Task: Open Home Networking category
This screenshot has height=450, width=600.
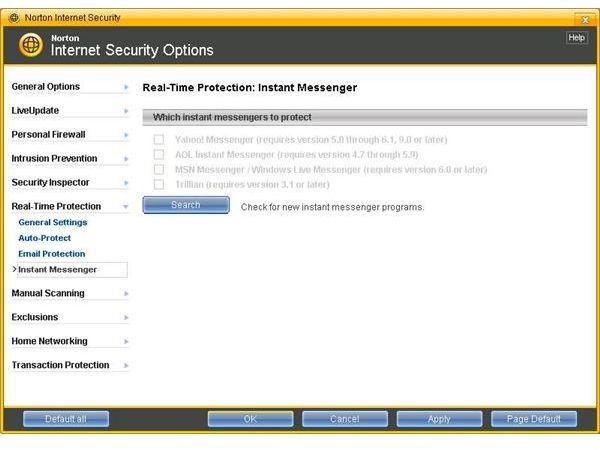Action: tap(49, 341)
